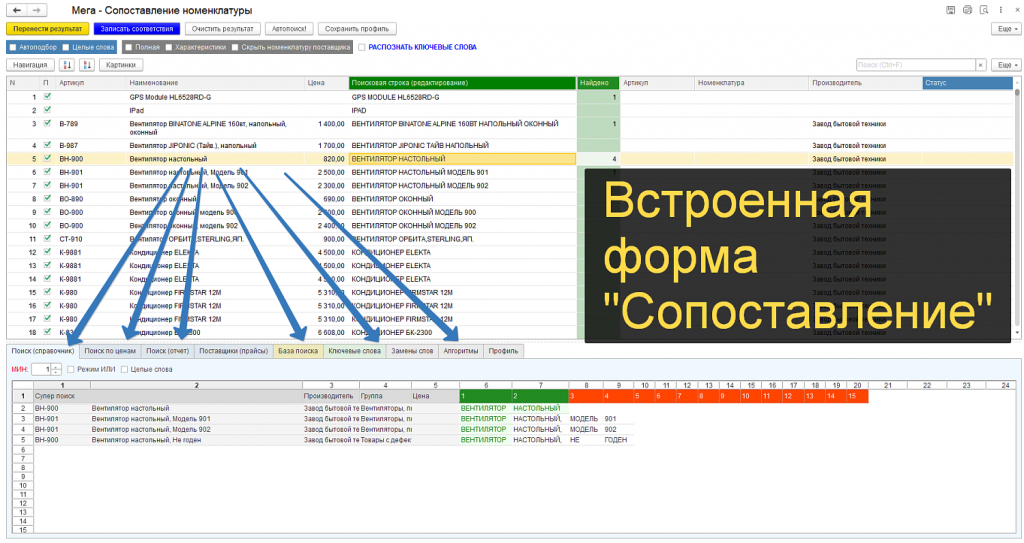Image resolution: width=1024 pixels, height=543 pixels.
Task: Enable the Режим ИЛИ checkbox
Action: [x=71, y=369]
